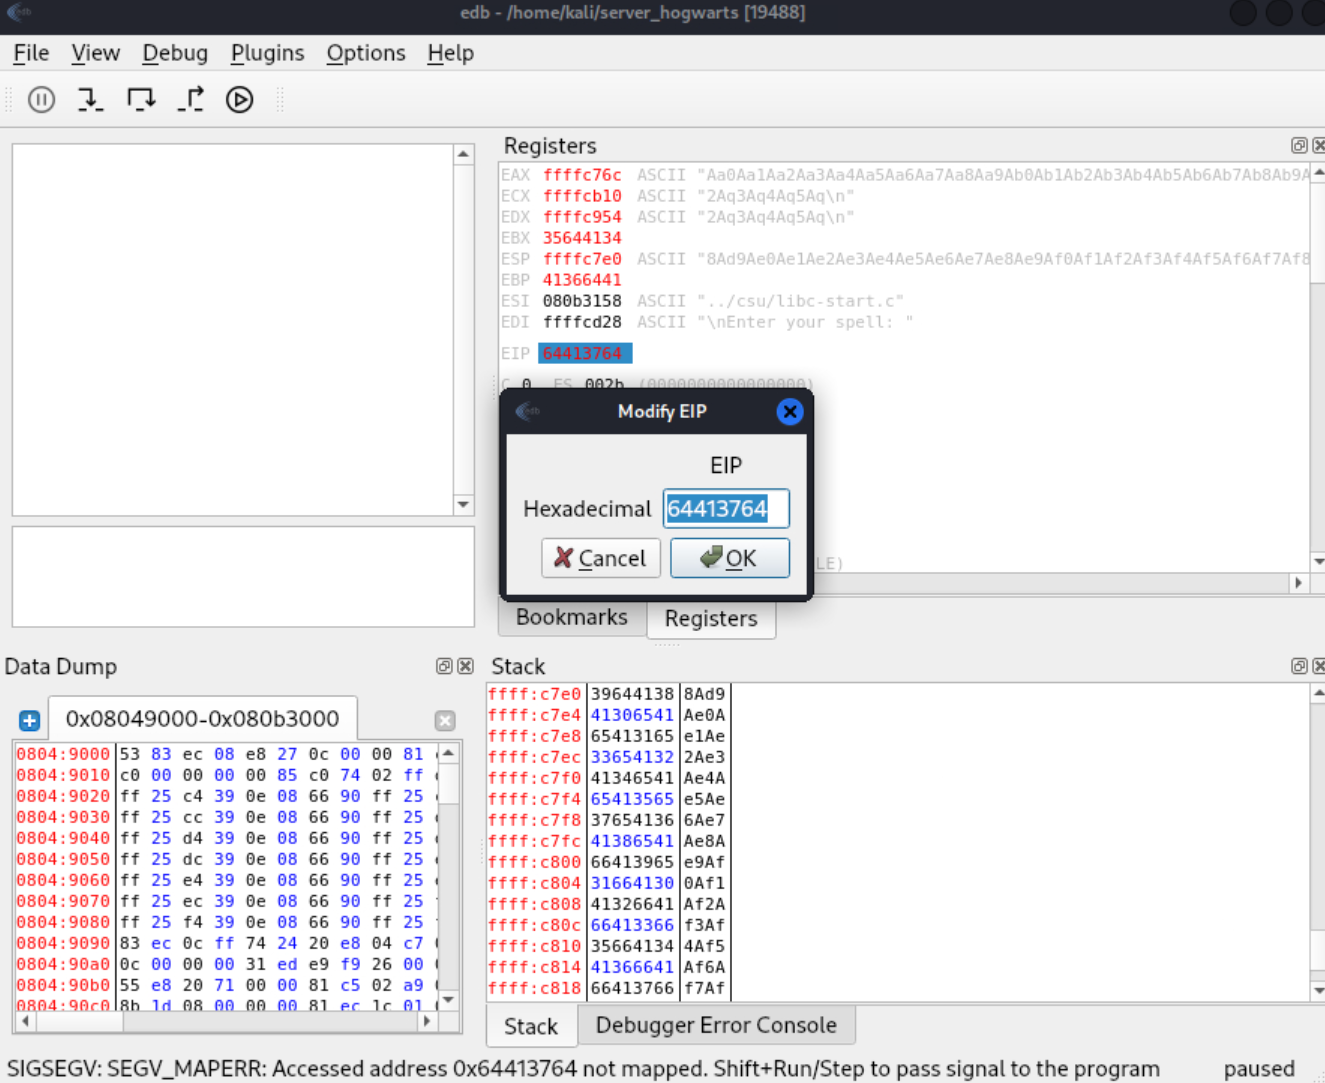Click Registers panel scroll-right arrow
Screen dimensions: 1325x1083
point(1298,582)
